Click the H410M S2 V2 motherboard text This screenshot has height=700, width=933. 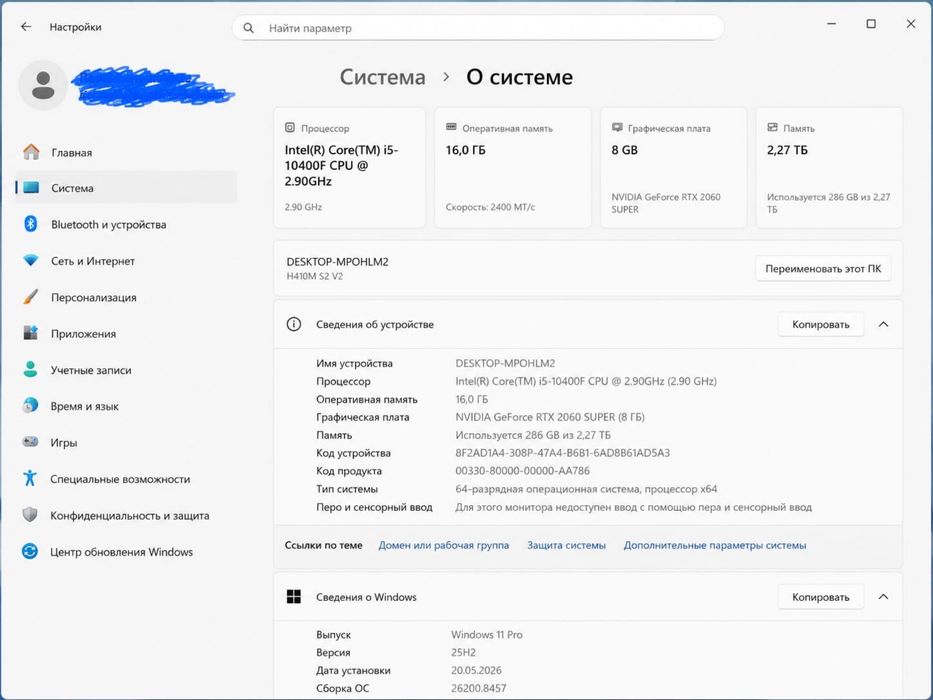[315, 276]
